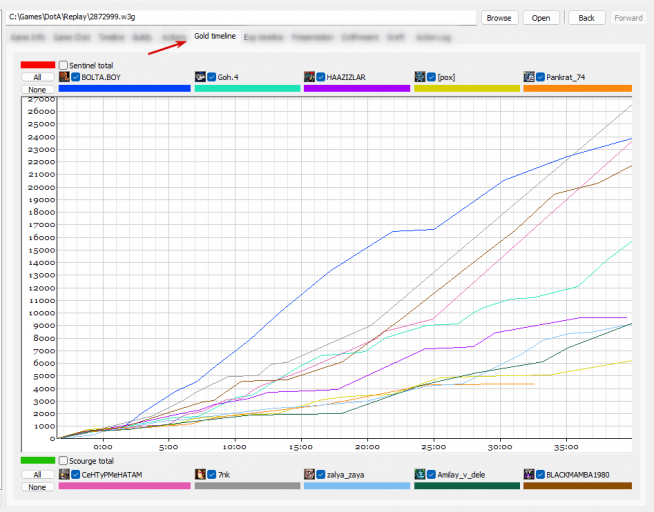Click Goh.4's hero portrait icon
Image resolution: width=654 pixels, height=512 pixels.
pyautogui.click(x=200, y=77)
